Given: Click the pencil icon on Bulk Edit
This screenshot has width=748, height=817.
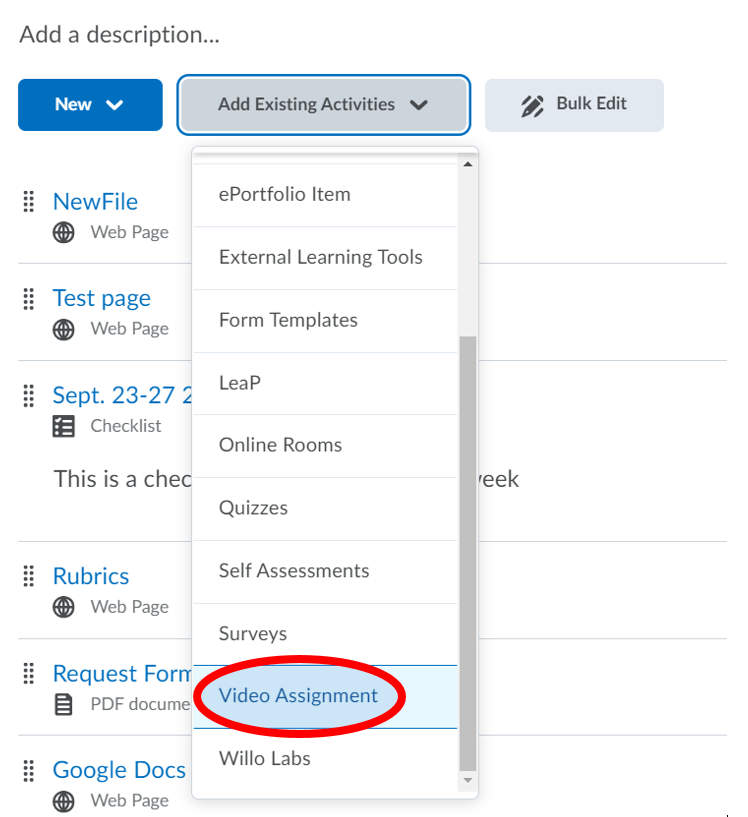Looking at the screenshot, I should click(532, 106).
